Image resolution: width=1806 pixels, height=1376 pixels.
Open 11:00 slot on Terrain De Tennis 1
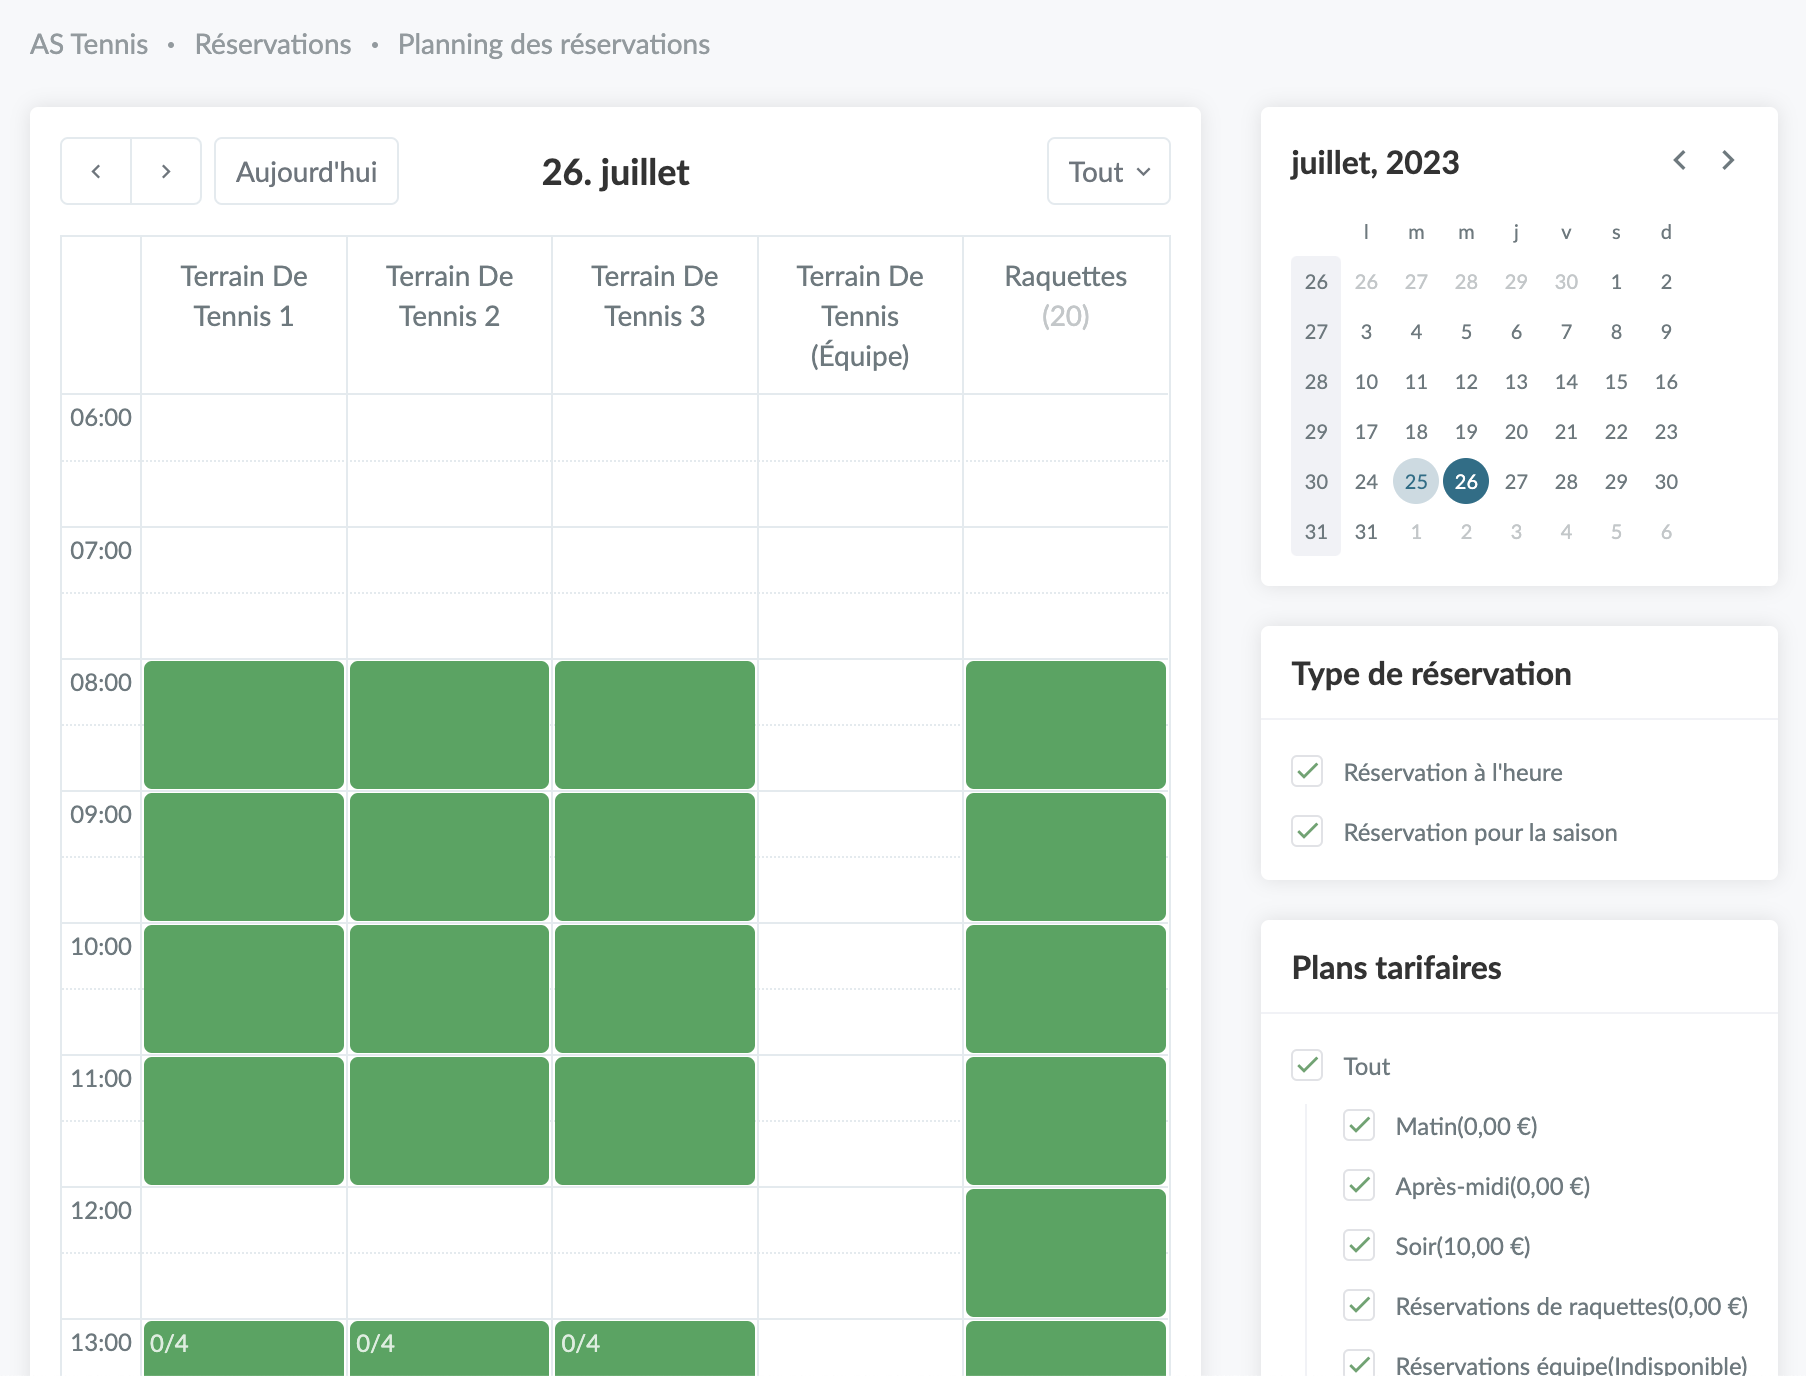[244, 1121]
